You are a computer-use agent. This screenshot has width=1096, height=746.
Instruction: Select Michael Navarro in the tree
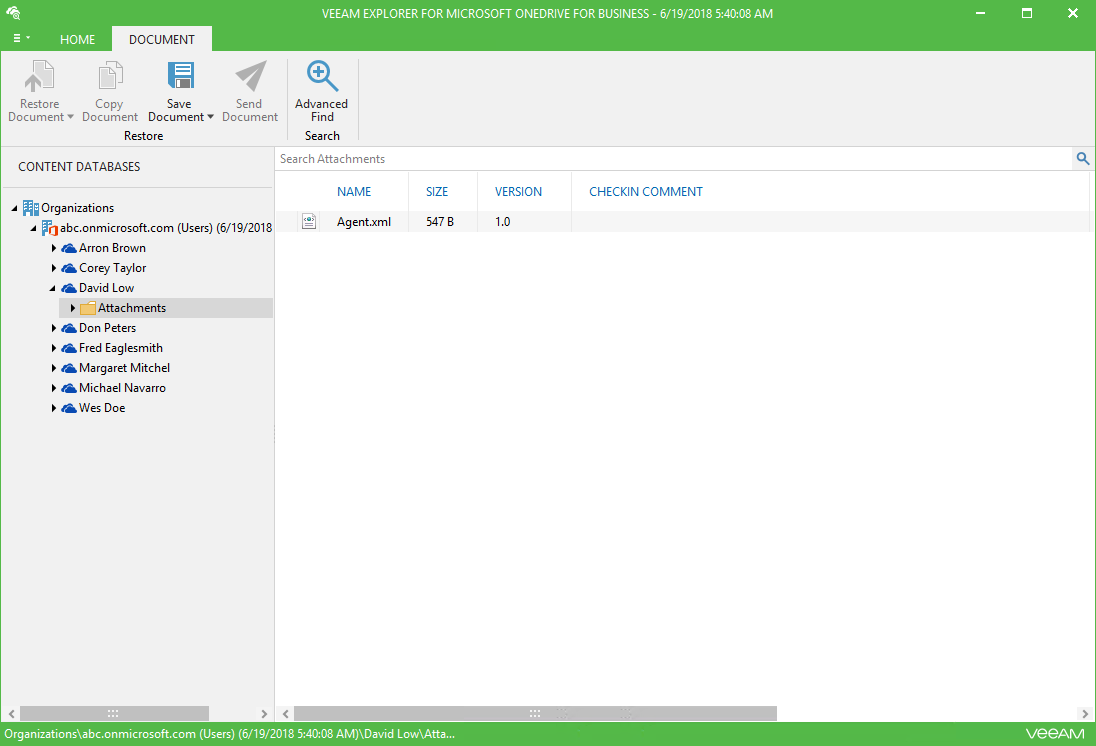coord(122,388)
